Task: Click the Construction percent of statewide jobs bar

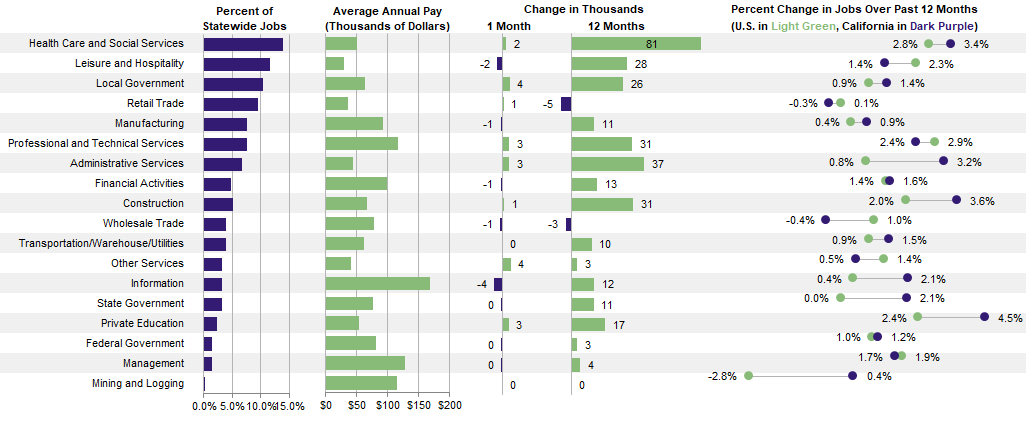Action: pyautogui.click(x=218, y=204)
